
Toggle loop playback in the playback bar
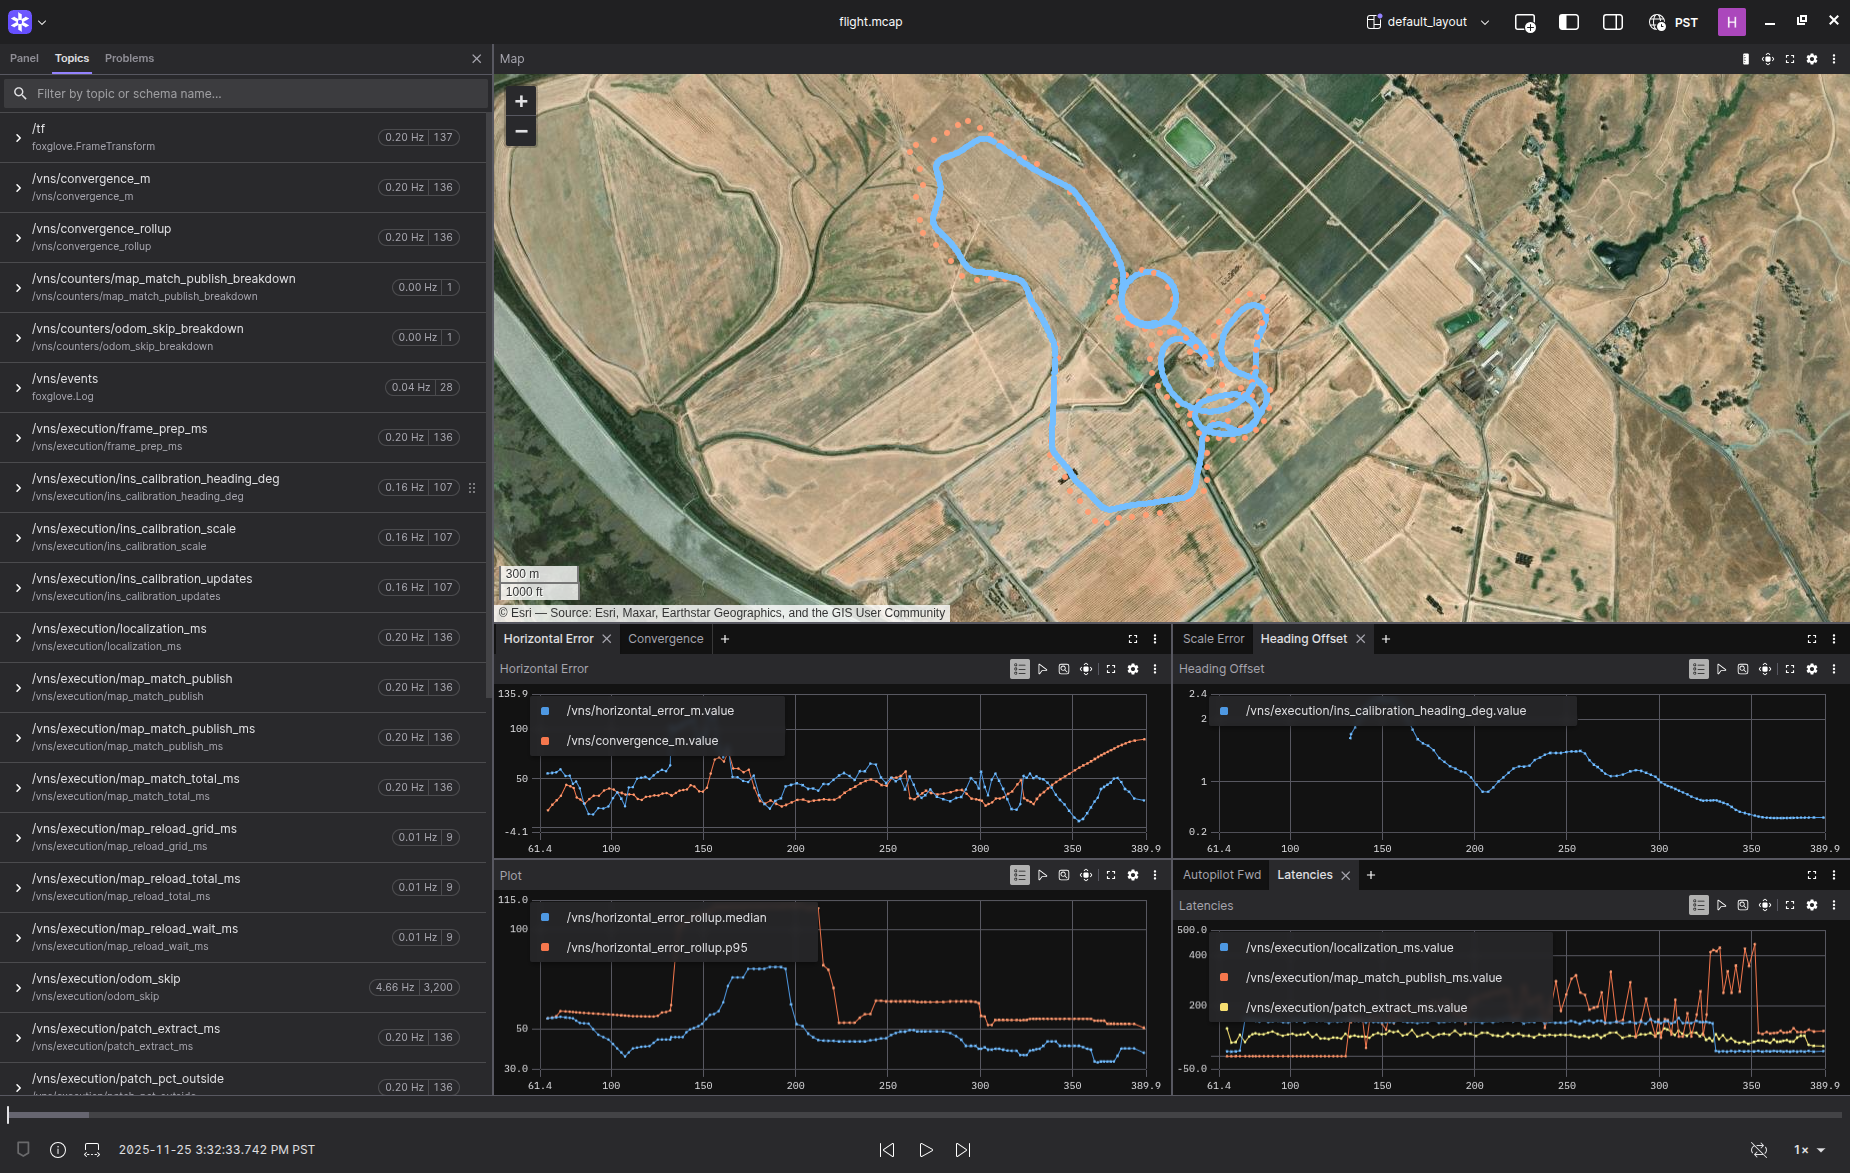(x=1758, y=1150)
